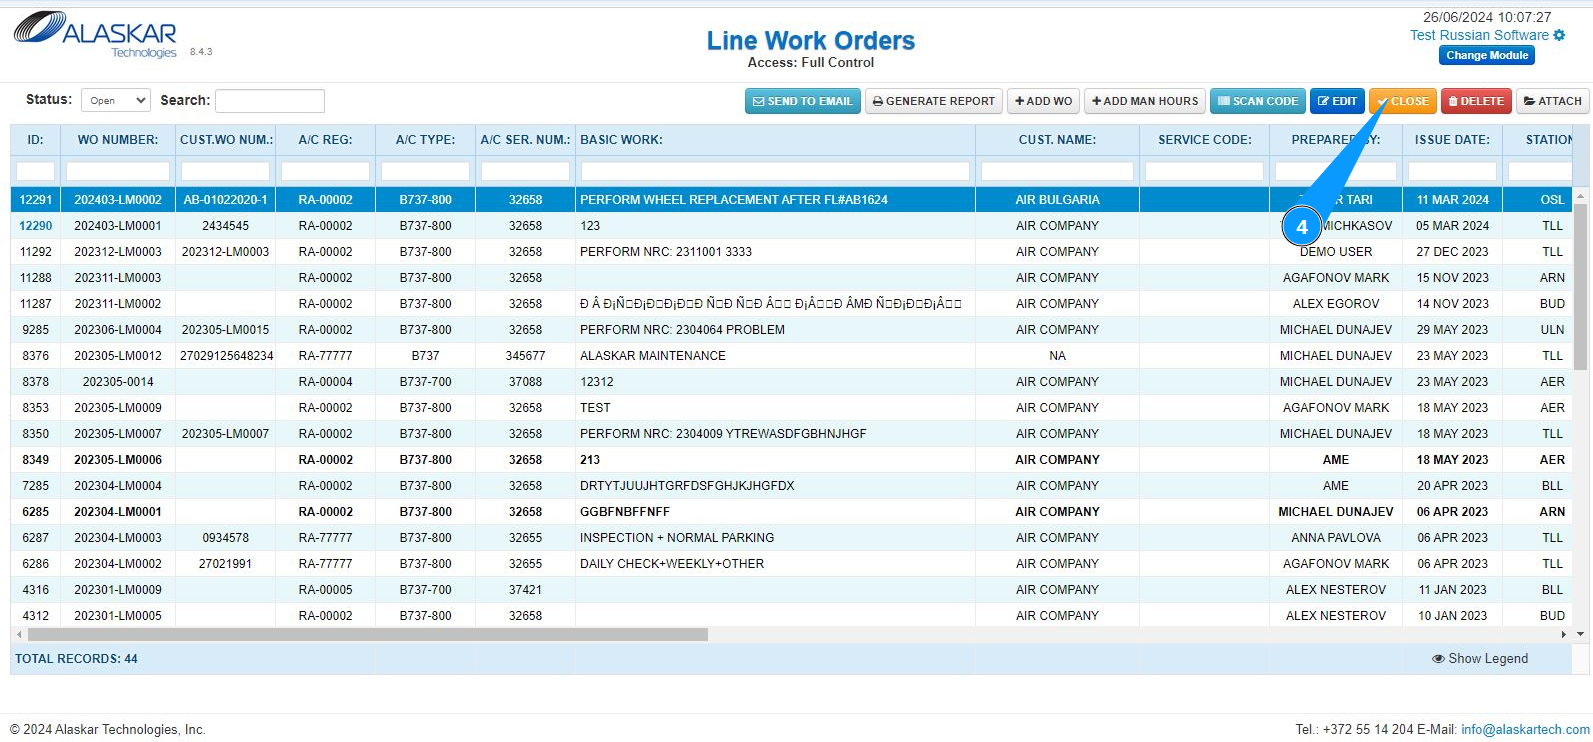Edit the selected work order
The width and height of the screenshot is (1593, 742).
pos(1337,101)
